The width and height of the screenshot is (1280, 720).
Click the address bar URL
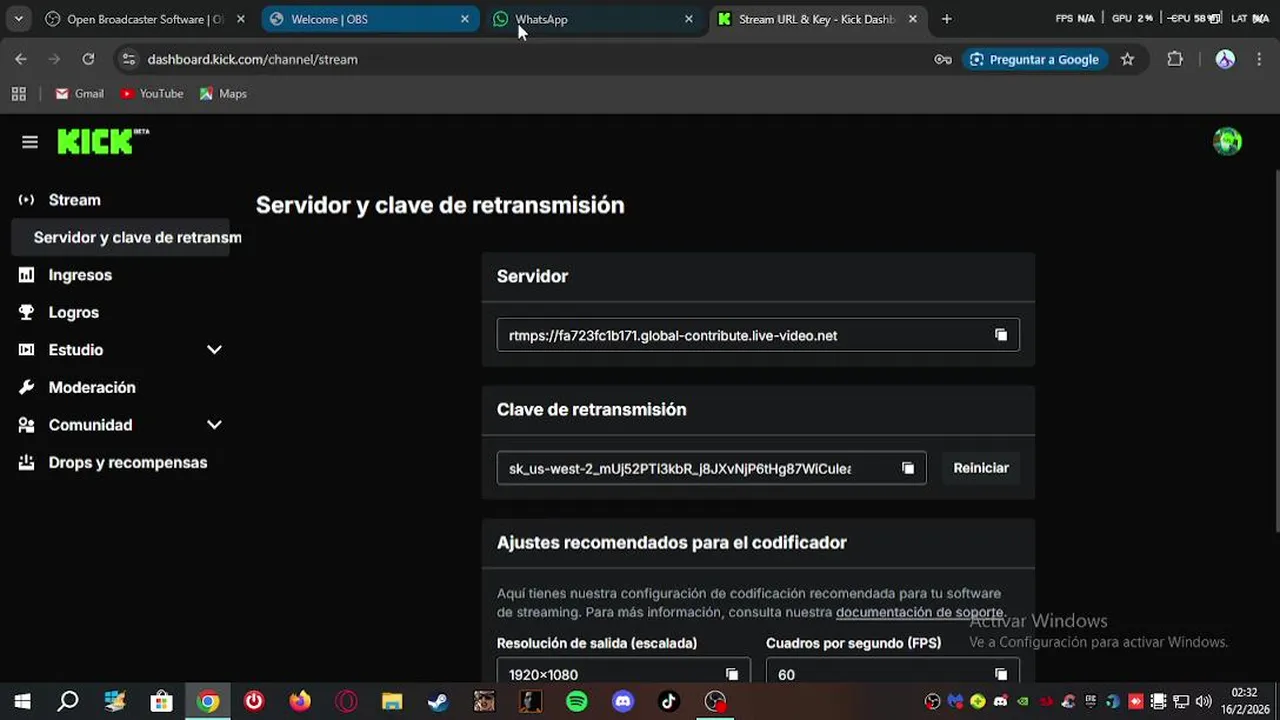coord(252,59)
